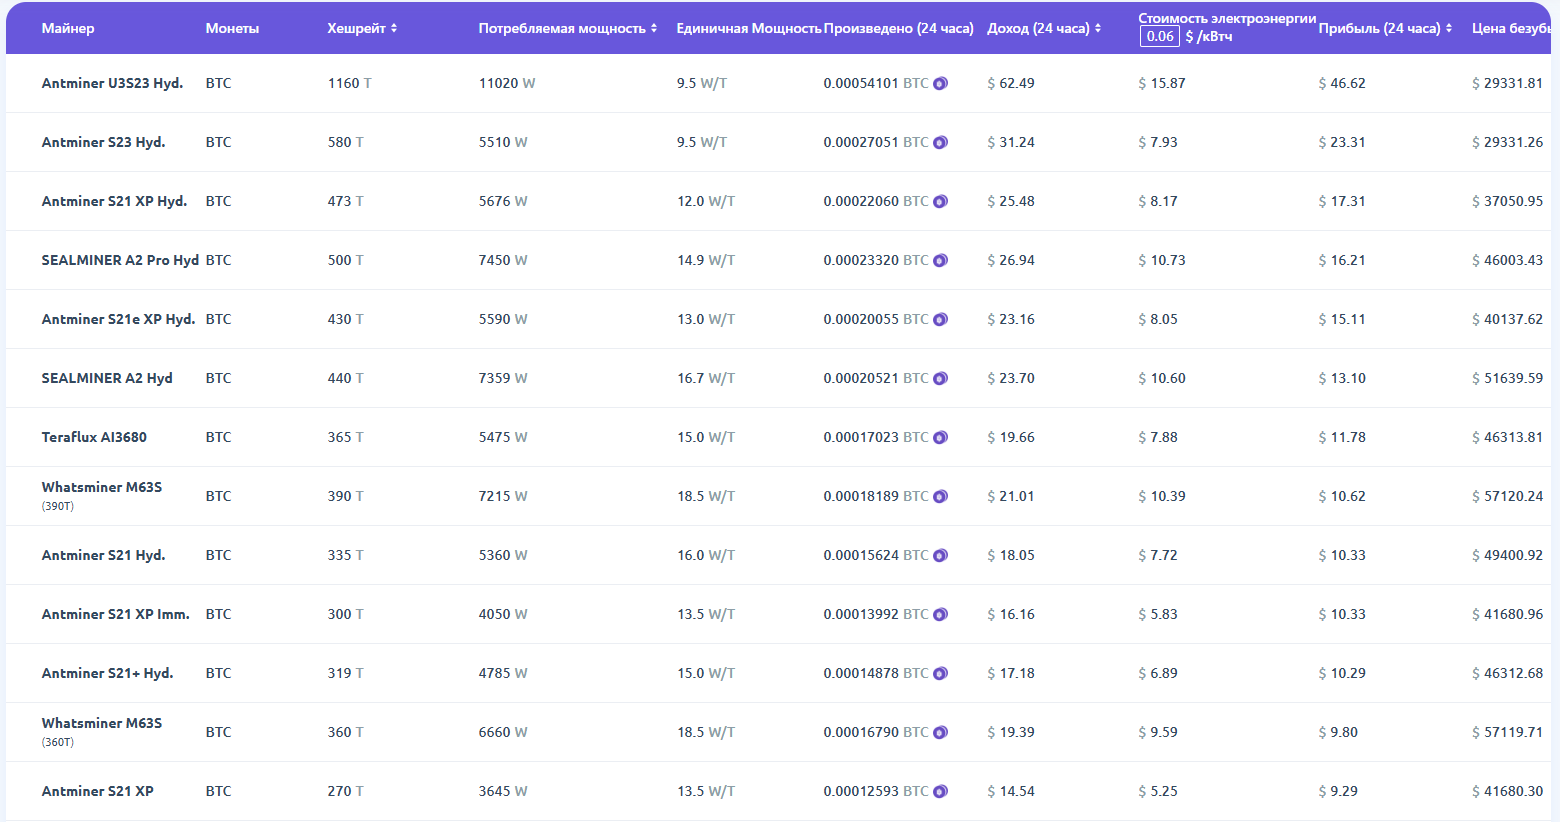Select electricity cost $ 15.87
The image size is (1560, 822).
coord(1162,83)
